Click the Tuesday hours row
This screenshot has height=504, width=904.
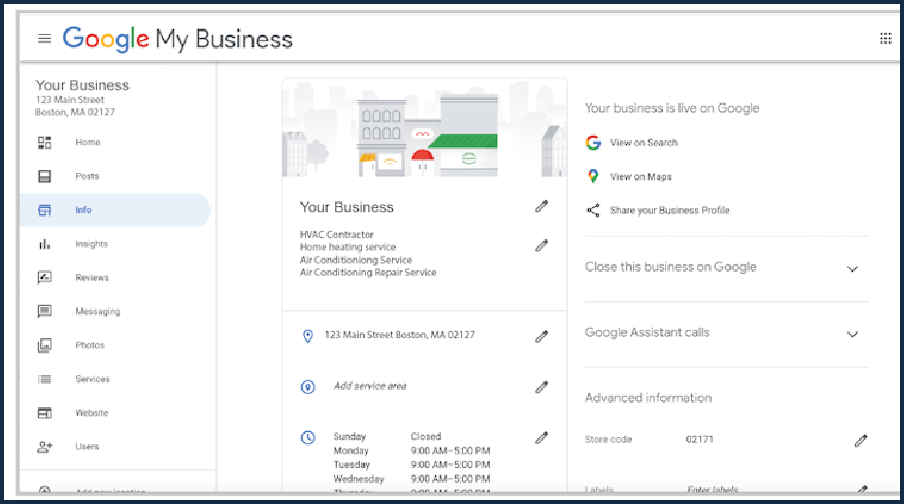412,465
